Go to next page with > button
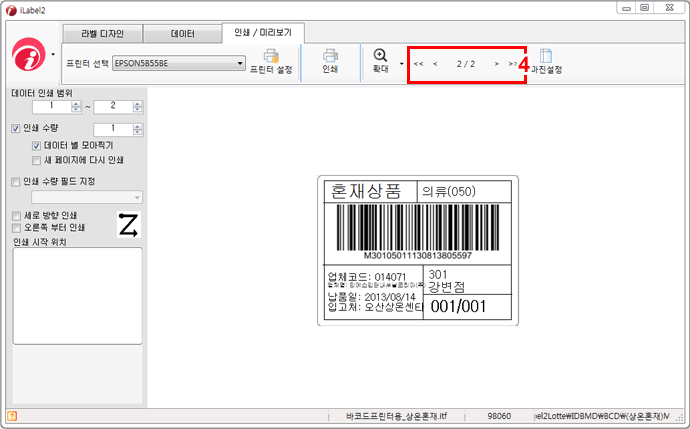690x429 pixels. click(496, 64)
